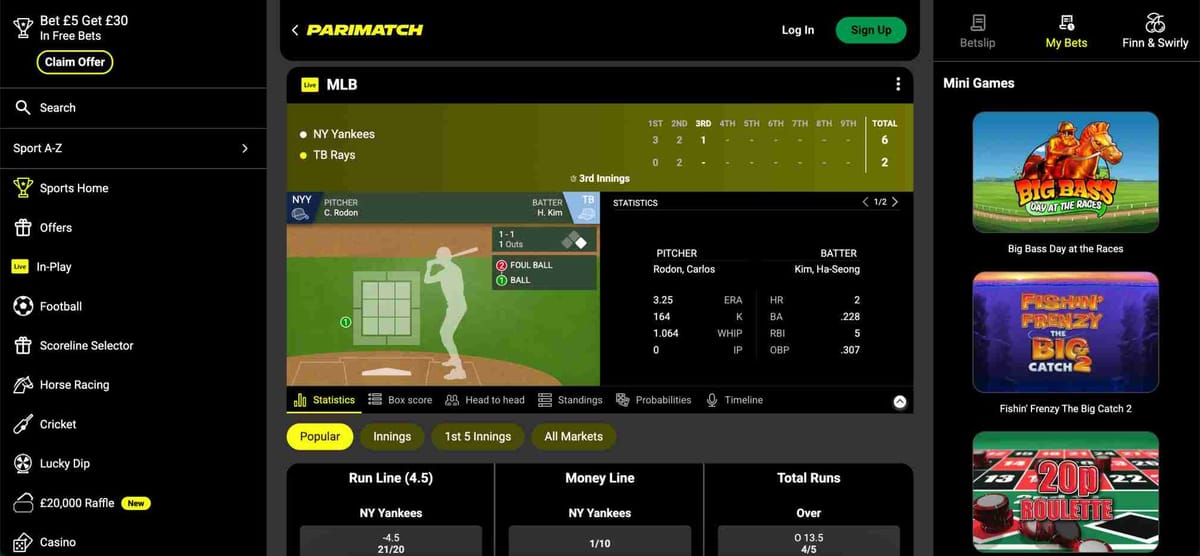Click batter name Kim, Ha-Seong
The height and width of the screenshot is (556, 1200).
tap(827, 269)
